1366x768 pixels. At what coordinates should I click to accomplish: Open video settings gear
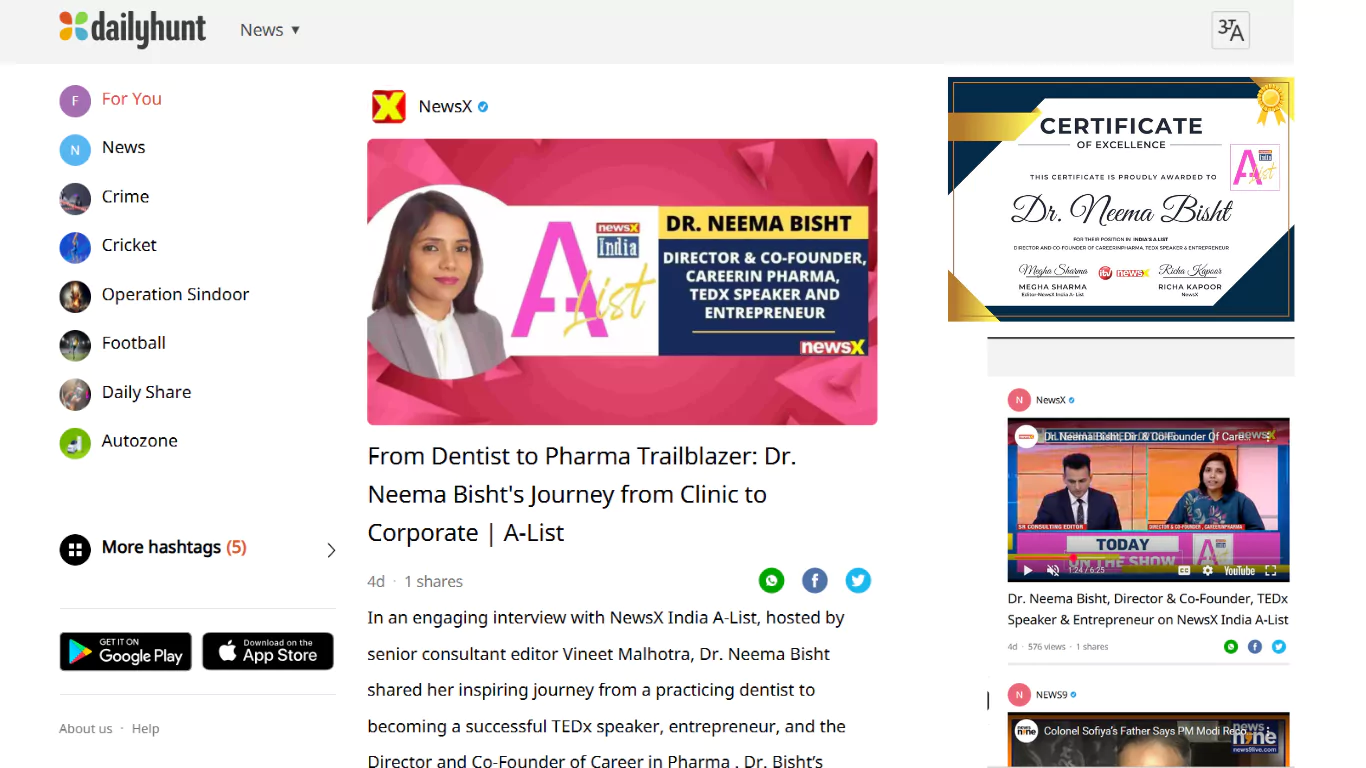(x=1207, y=570)
